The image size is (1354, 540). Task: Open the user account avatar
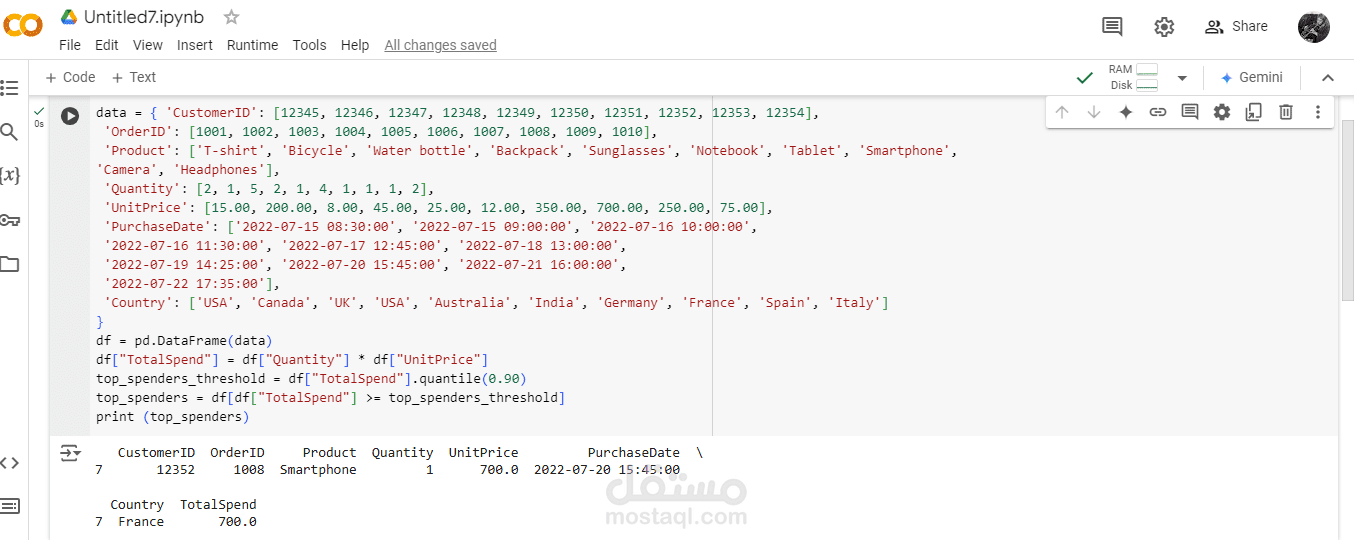point(1313,27)
